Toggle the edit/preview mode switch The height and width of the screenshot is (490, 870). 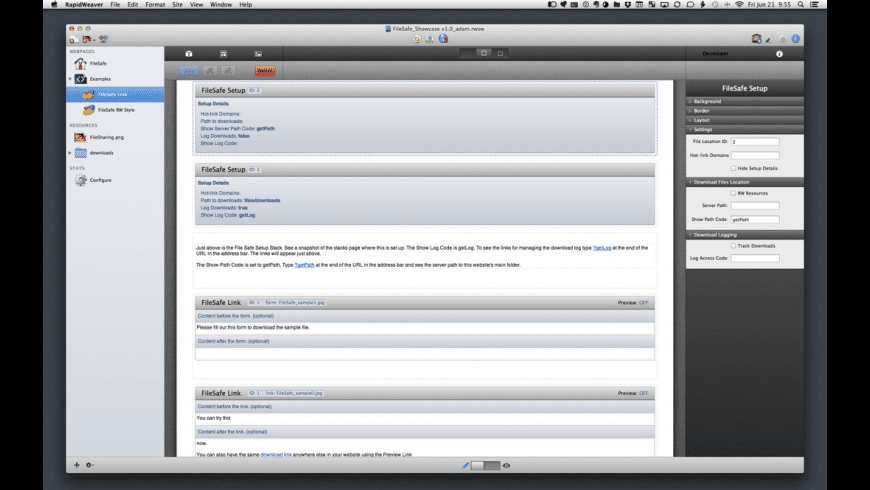click(485, 466)
